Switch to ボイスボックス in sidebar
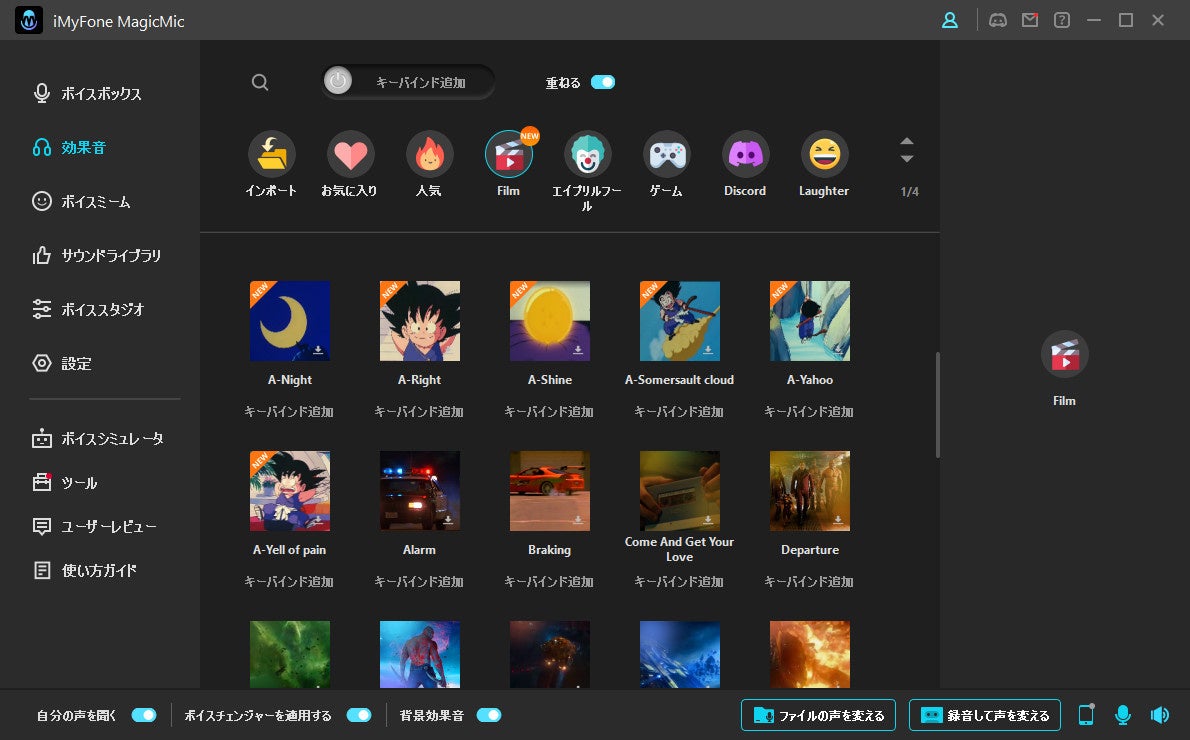Viewport: 1190px width, 740px height. click(x=101, y=94)
